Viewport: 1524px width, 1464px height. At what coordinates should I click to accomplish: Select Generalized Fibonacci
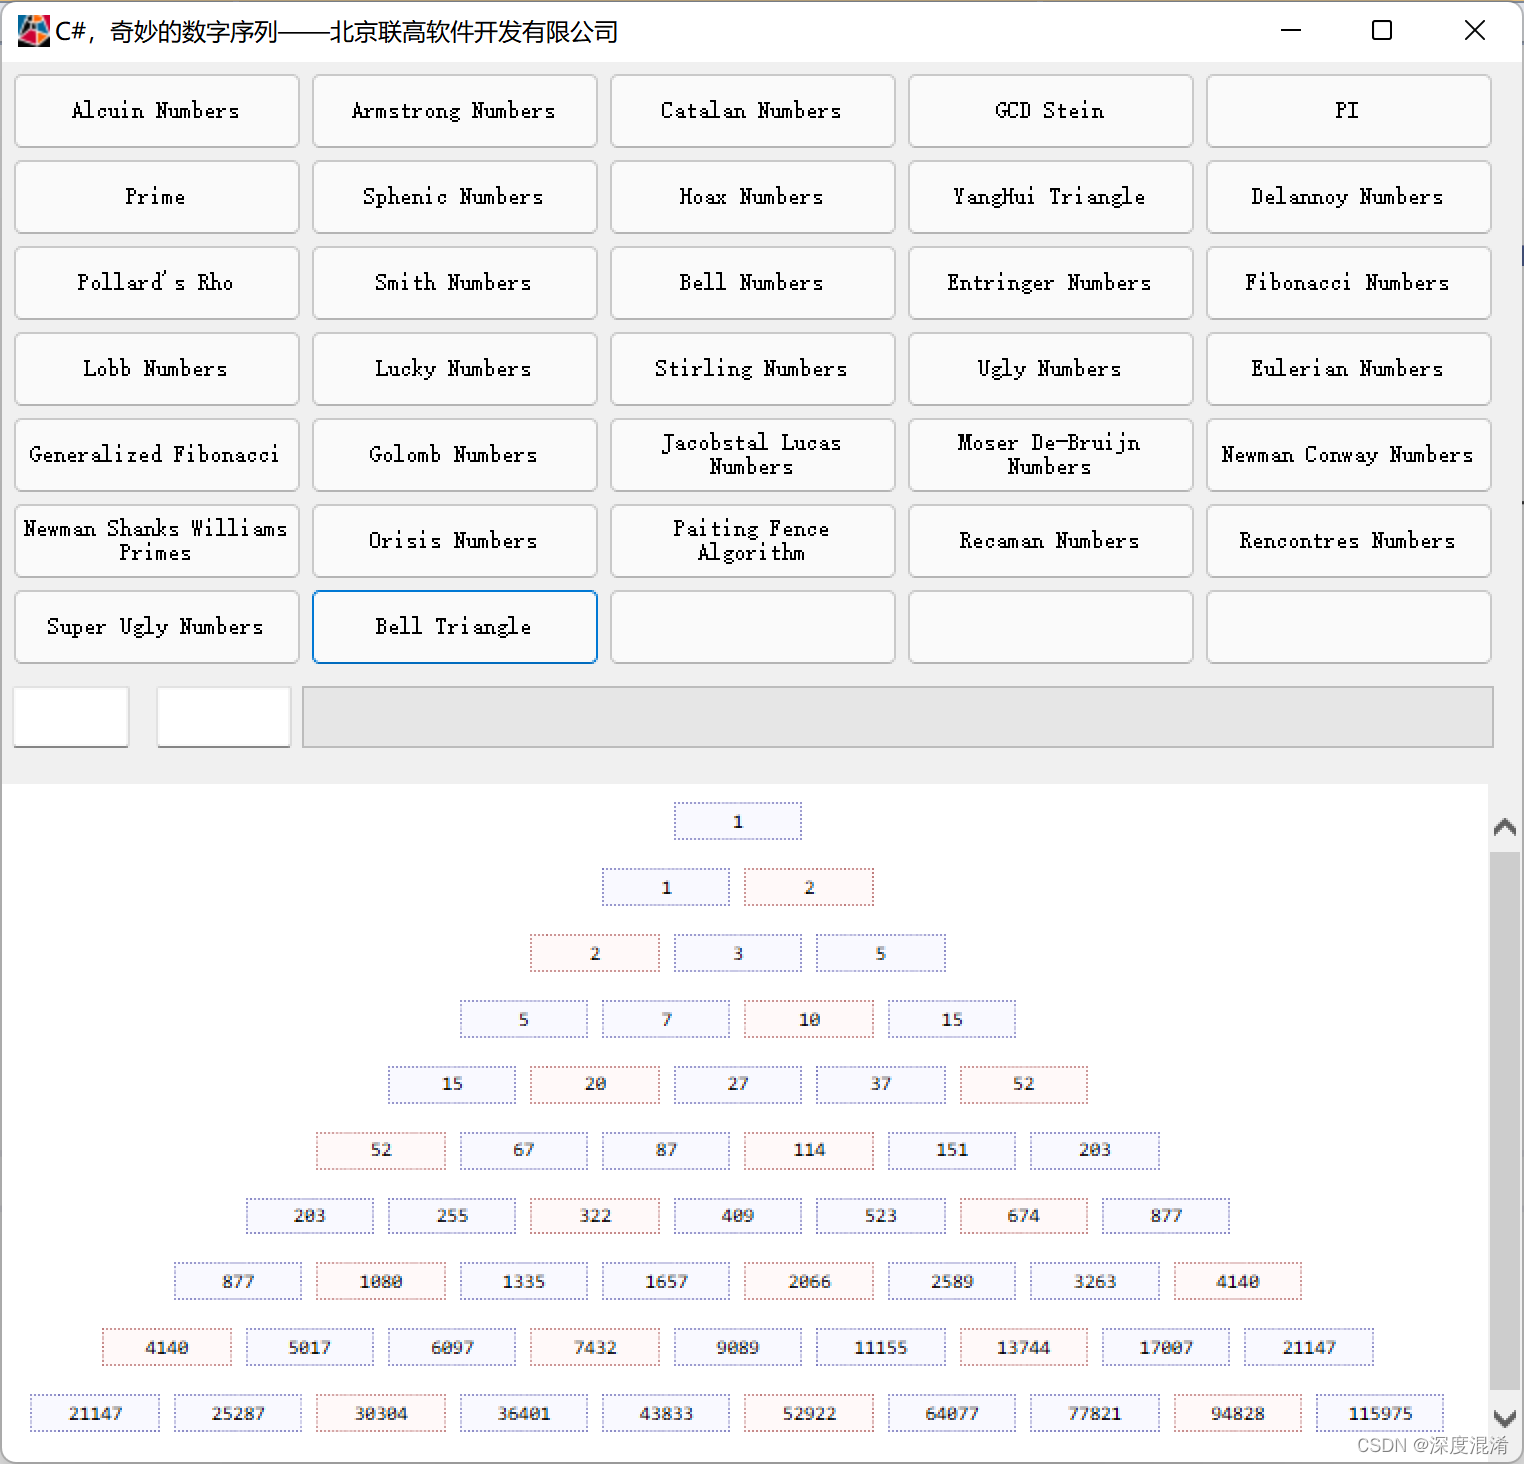point(157,455)
